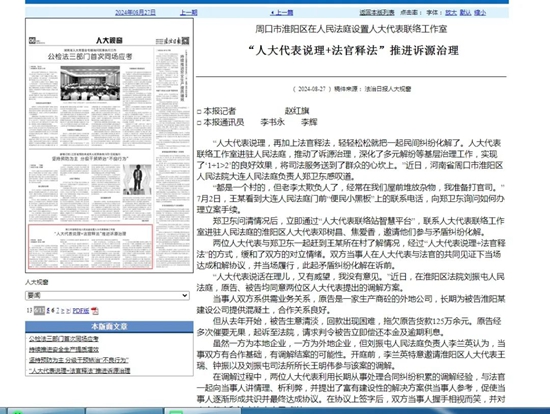Click the standing figure illustration in thumbnail
Image resolution: width=550 pixels, height=414 pixels.
[x=137, y=179]
